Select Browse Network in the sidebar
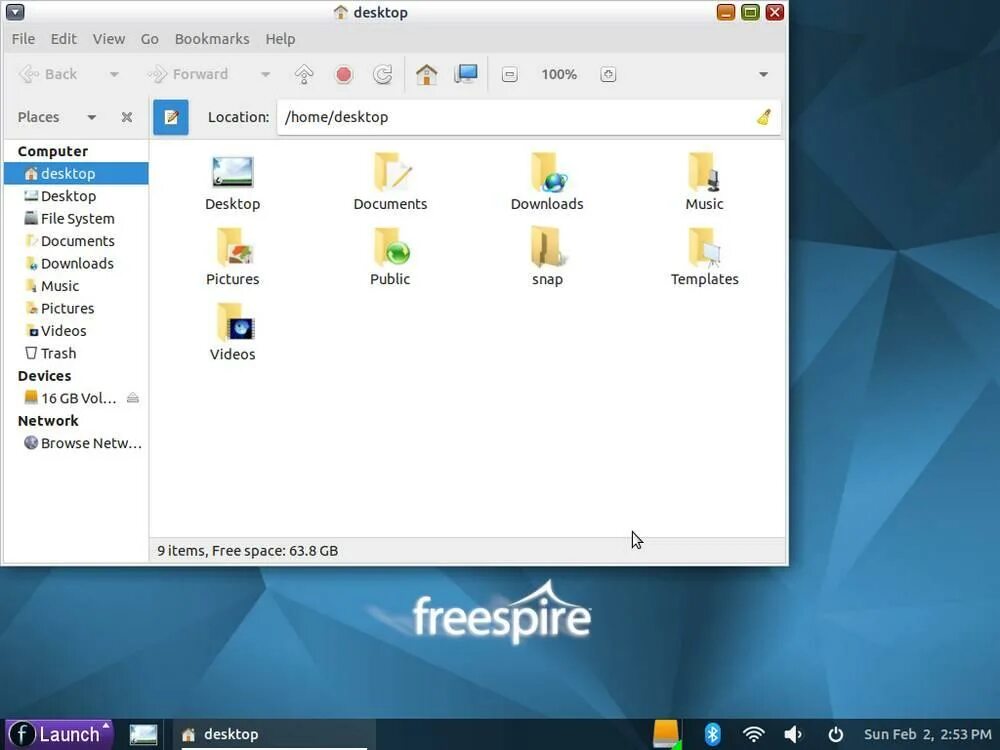1000x750 pixels. [x=89, y=443]
